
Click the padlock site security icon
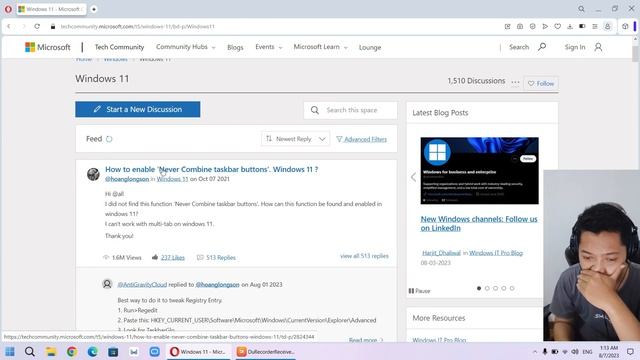coord(53,27)
